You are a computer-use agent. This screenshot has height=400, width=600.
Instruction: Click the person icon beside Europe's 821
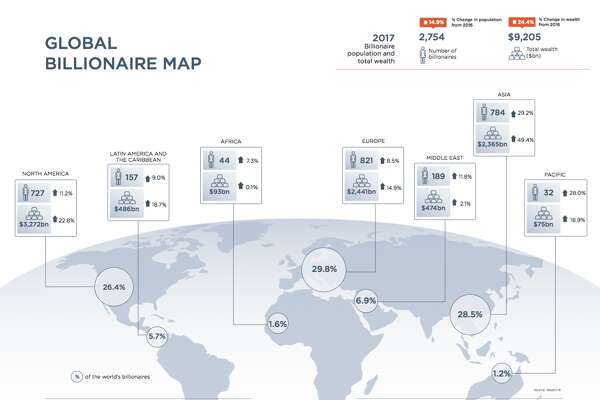point(353,160)
